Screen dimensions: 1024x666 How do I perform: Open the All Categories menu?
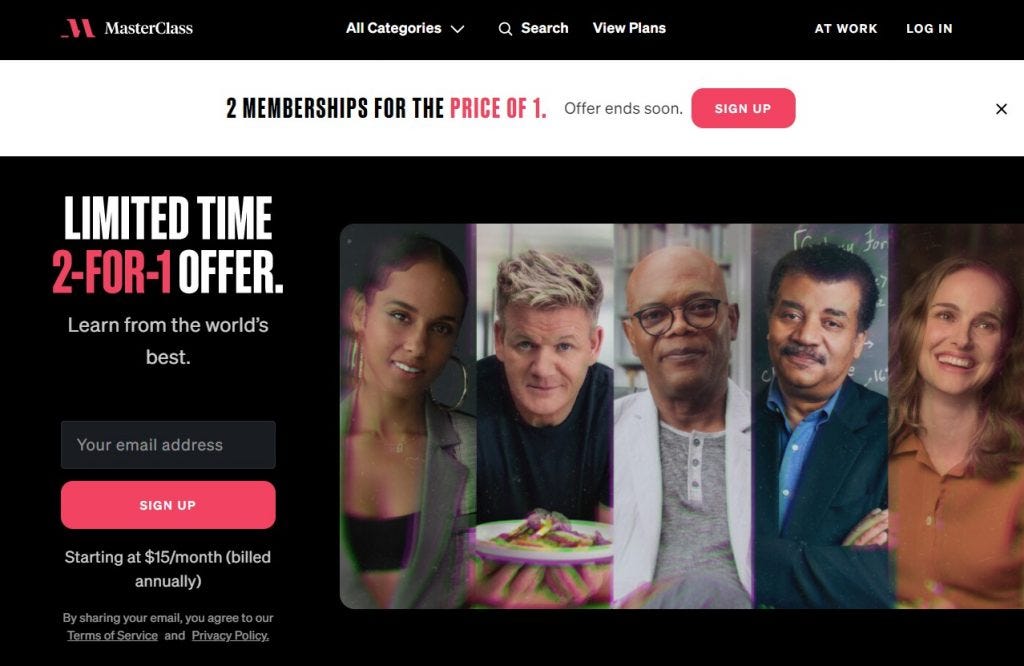coord(405,28)
